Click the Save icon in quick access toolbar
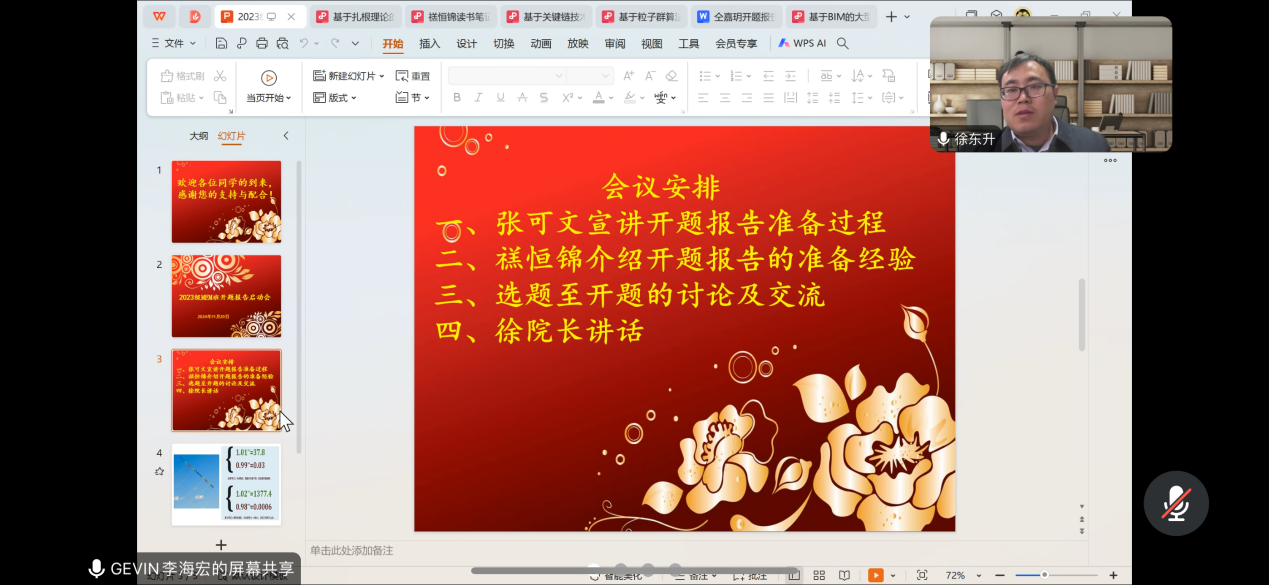This screenshot has height=585, width=1269. [221, 44]
